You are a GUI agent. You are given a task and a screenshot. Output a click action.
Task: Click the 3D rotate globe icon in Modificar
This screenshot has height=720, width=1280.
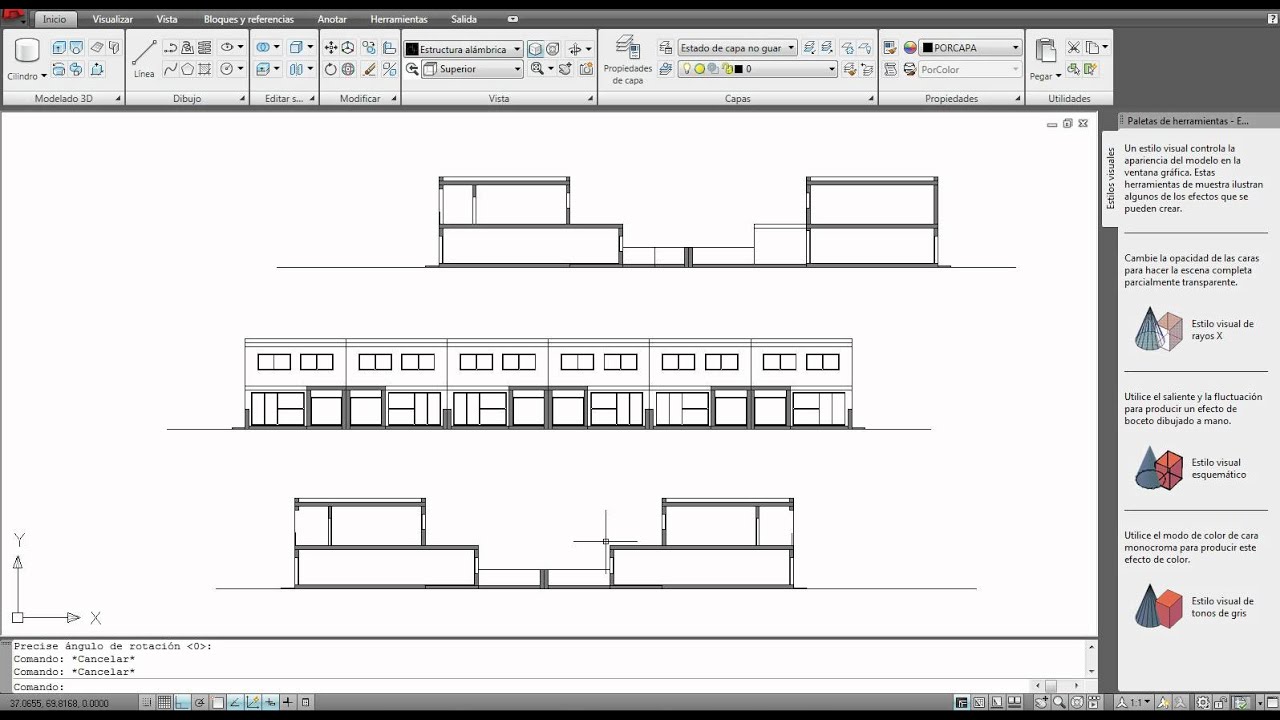click(x=348, y=69)
